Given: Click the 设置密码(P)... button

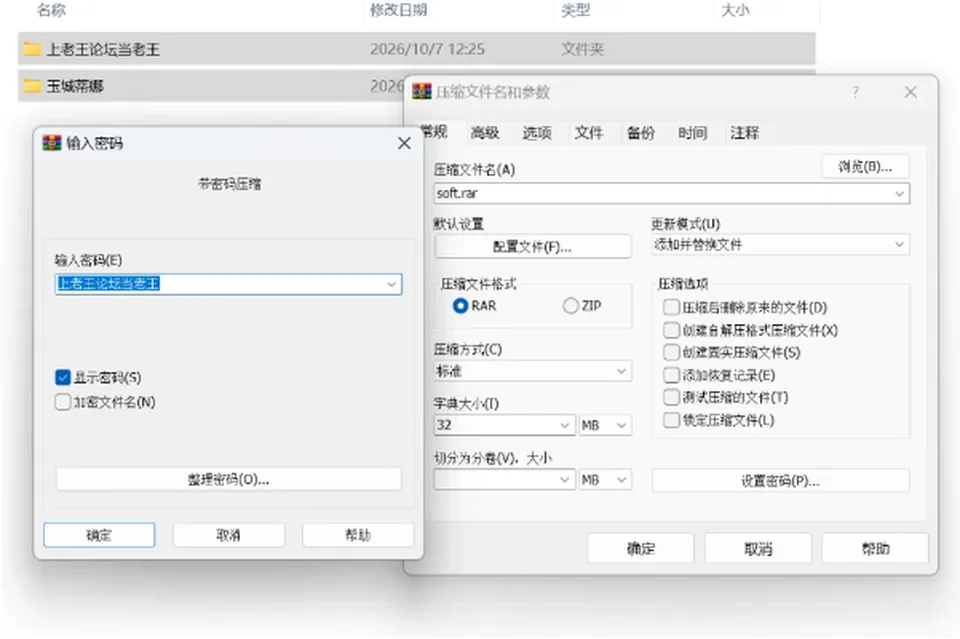Looking at the screenshot, I should click(781, 481).
